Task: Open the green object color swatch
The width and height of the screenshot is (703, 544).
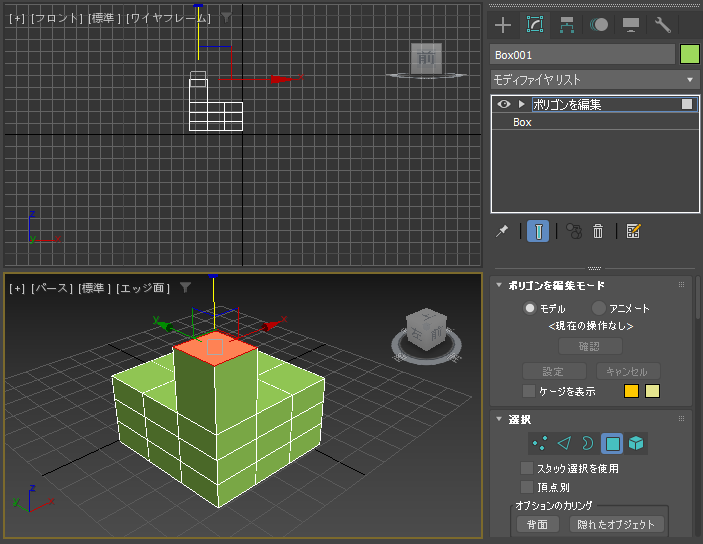Action: click(690, 55)
